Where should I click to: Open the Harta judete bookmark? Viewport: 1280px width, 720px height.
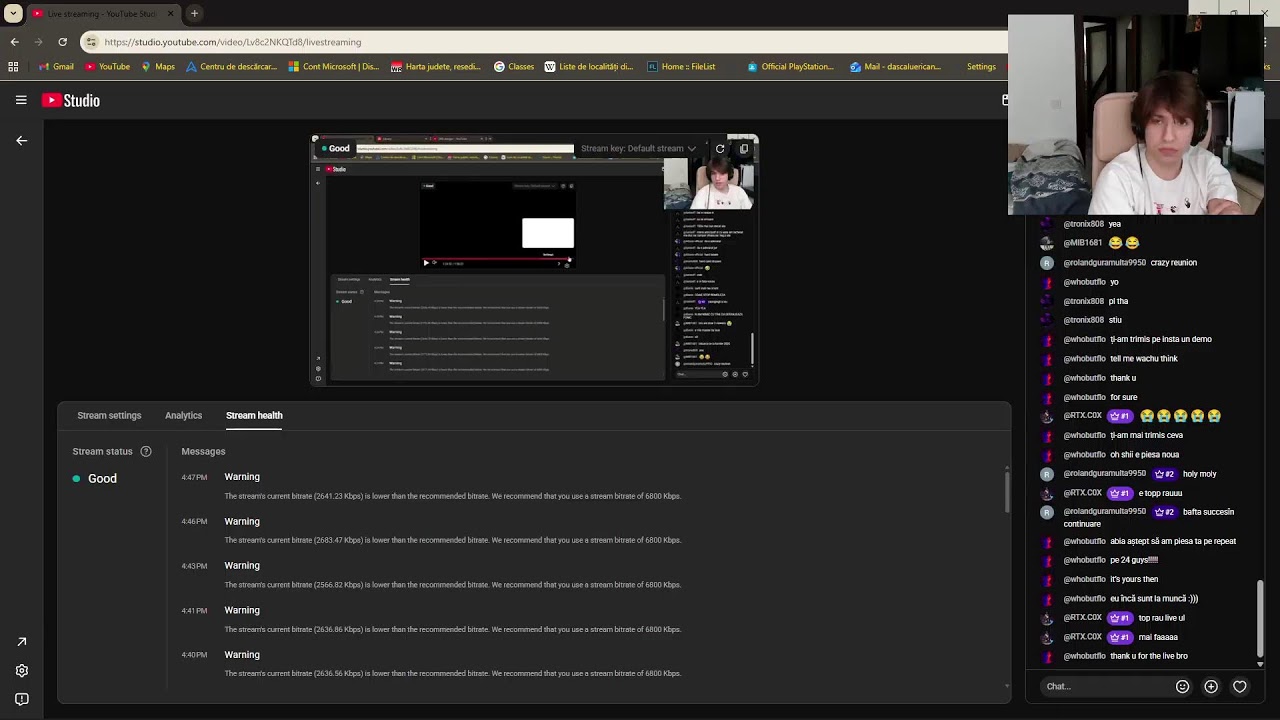point(435,67)
